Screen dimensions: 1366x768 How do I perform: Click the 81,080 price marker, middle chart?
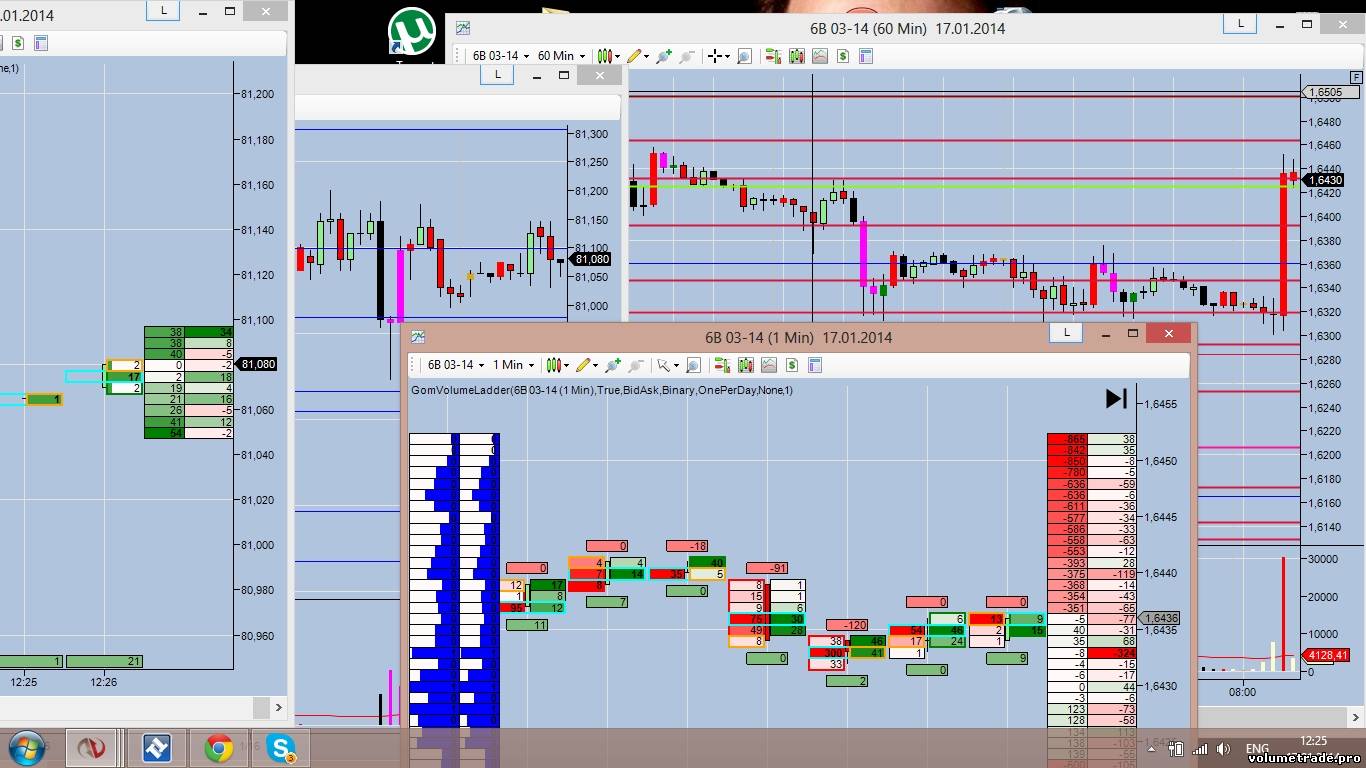[x=590, y=259]
